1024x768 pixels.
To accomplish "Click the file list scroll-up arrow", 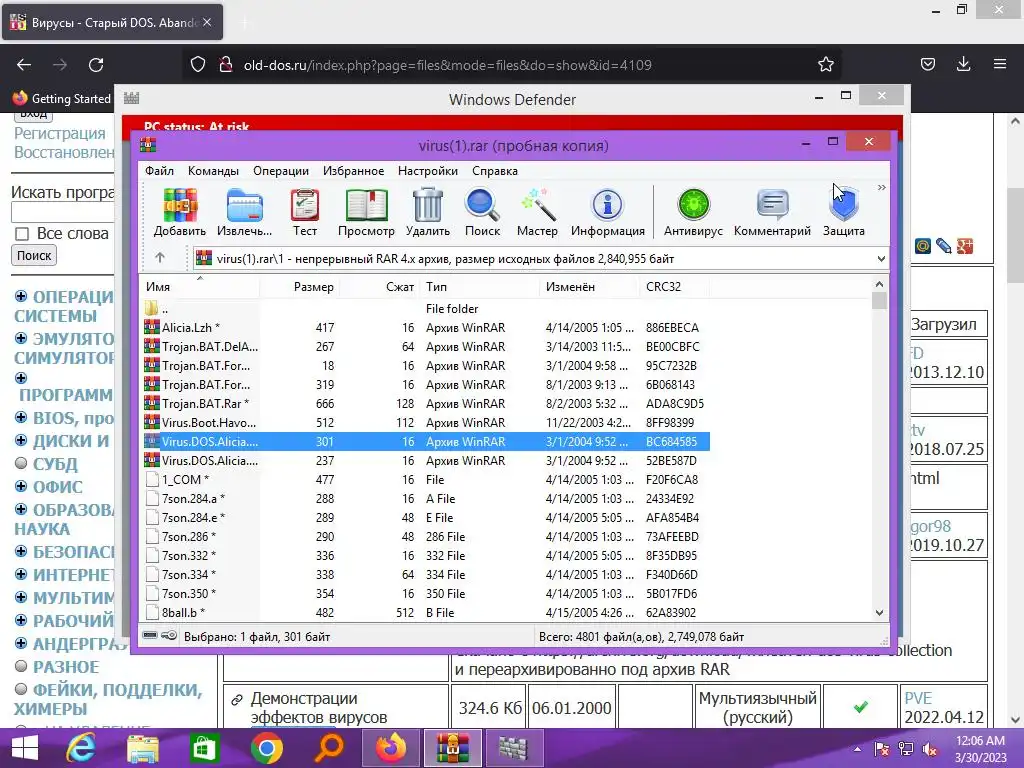I will click(879, 284).
